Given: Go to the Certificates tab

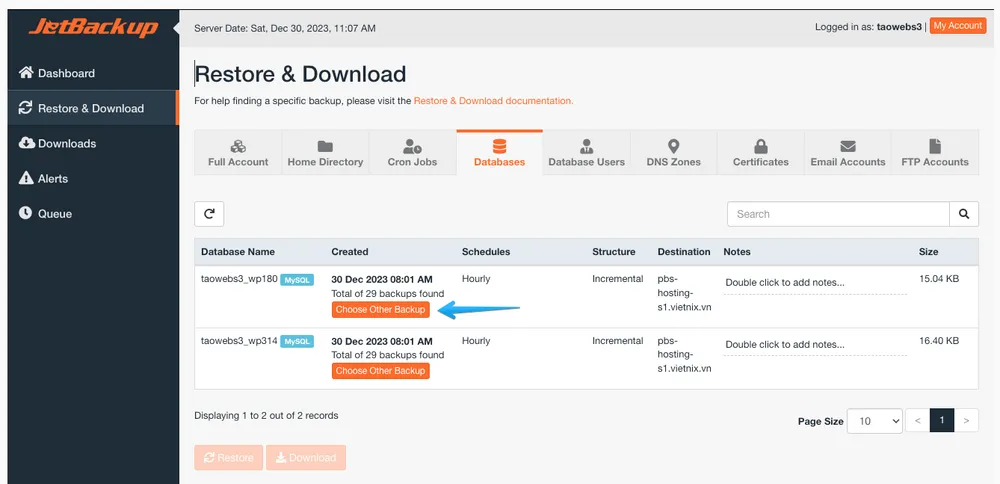Looking at the screenshot, I should coord(760,153).
